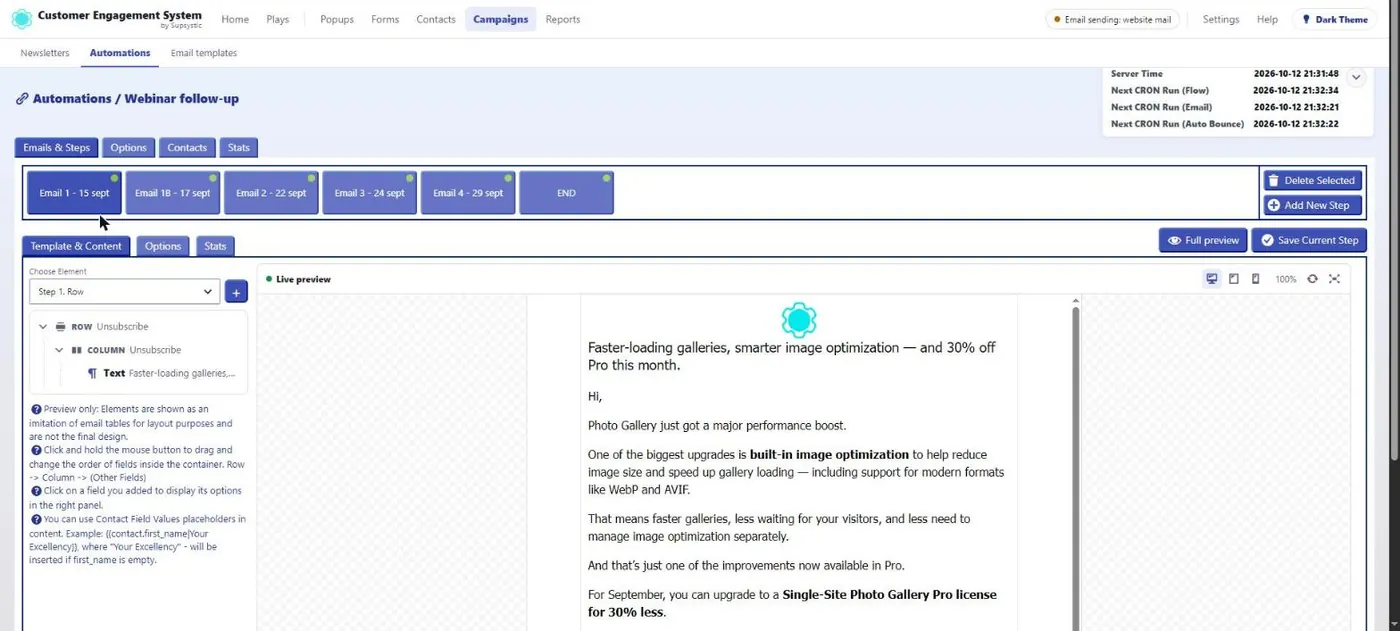Toggle status dot on Email 1 - 15 sept
This screenshot has height=631, width=1400.
click(x=115, y=178)
